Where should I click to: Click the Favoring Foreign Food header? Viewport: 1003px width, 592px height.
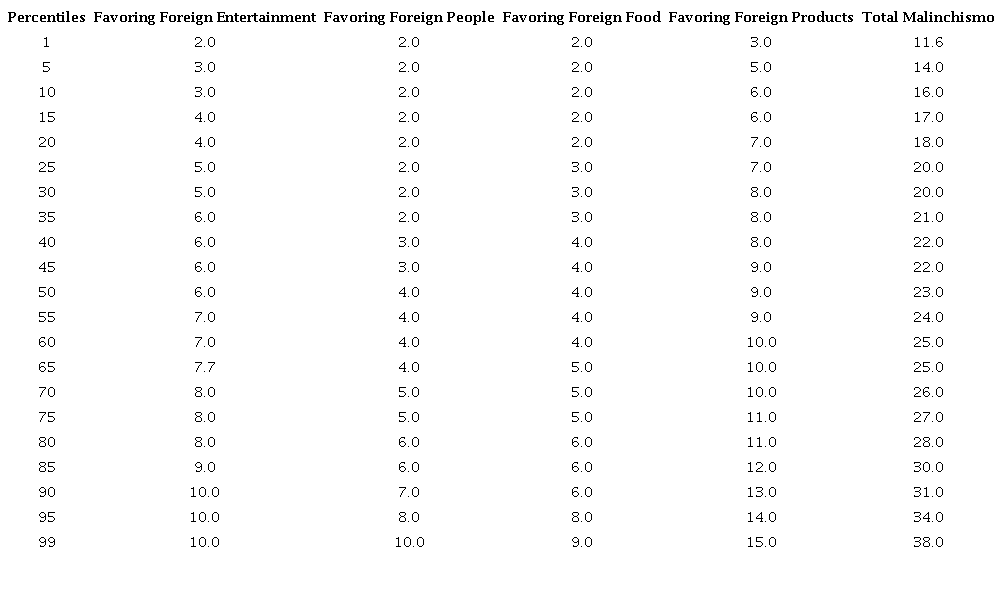coord(581,17)
